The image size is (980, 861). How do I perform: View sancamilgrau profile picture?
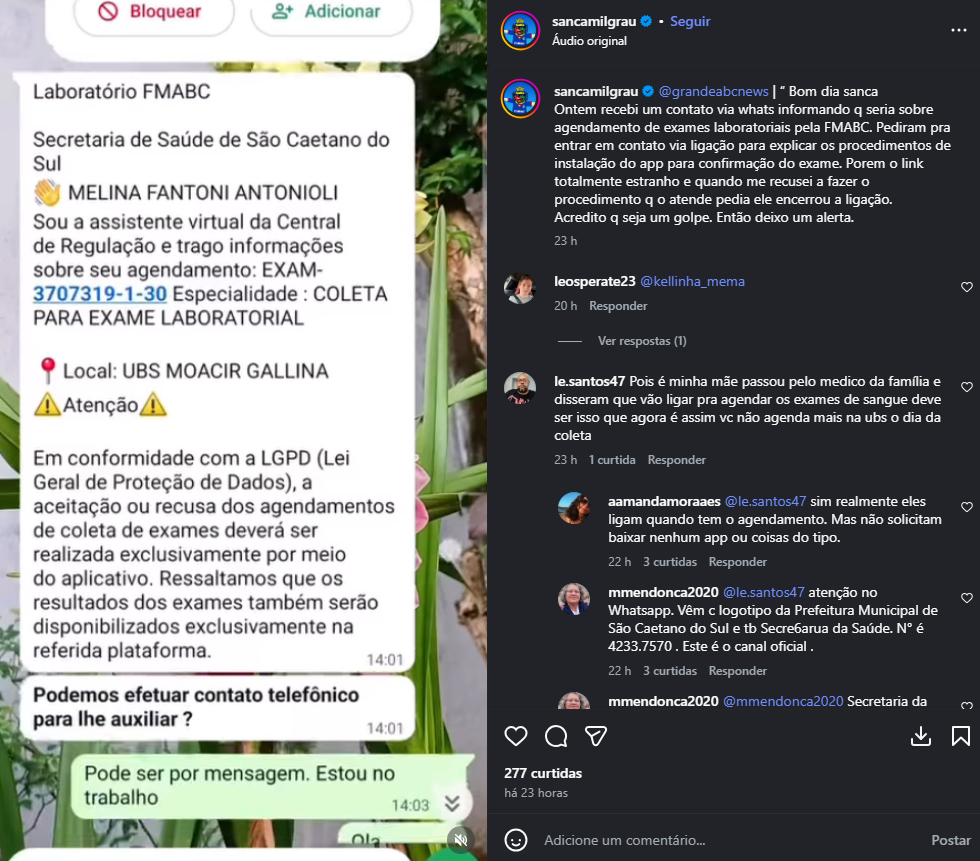coord(520,31)
